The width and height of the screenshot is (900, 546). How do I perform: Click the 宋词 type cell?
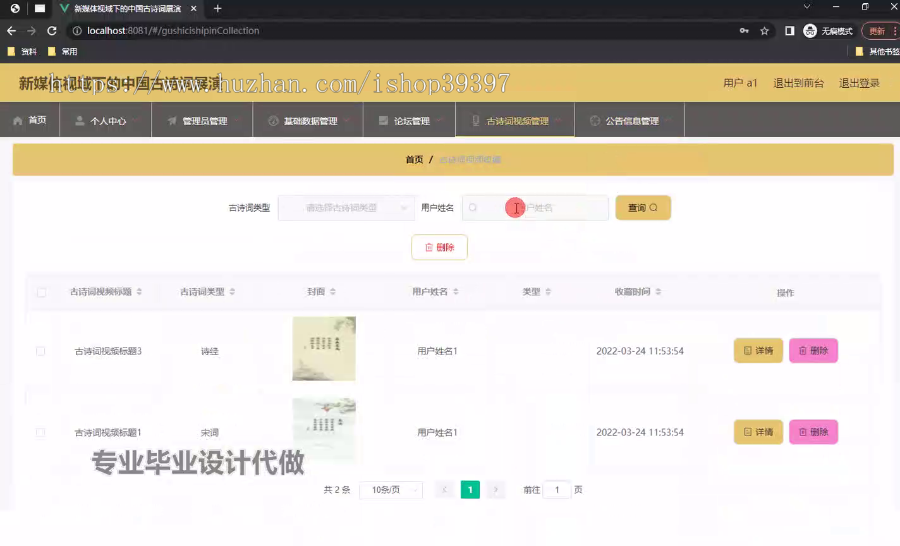coord(210,433)
